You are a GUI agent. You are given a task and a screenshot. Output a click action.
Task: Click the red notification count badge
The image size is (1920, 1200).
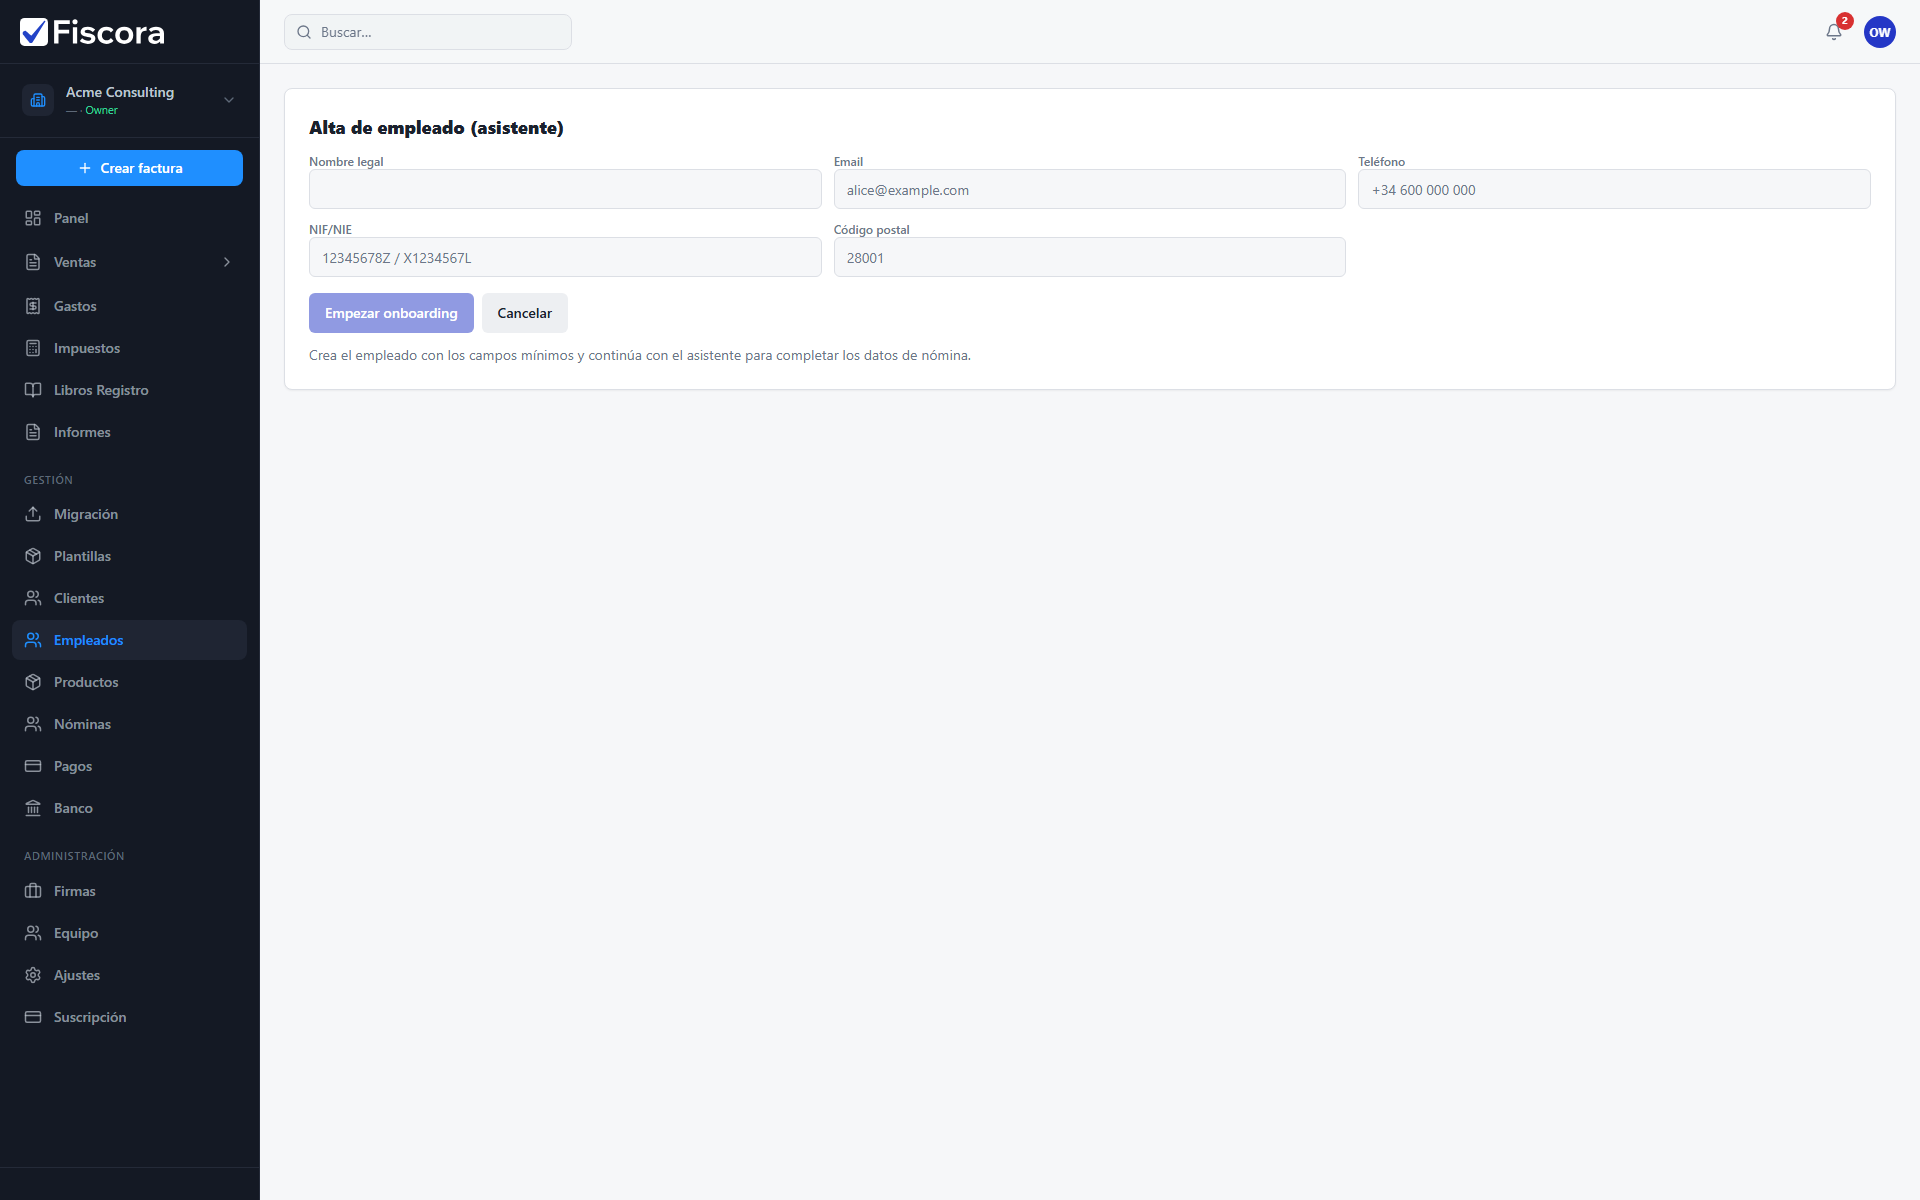1845,21
